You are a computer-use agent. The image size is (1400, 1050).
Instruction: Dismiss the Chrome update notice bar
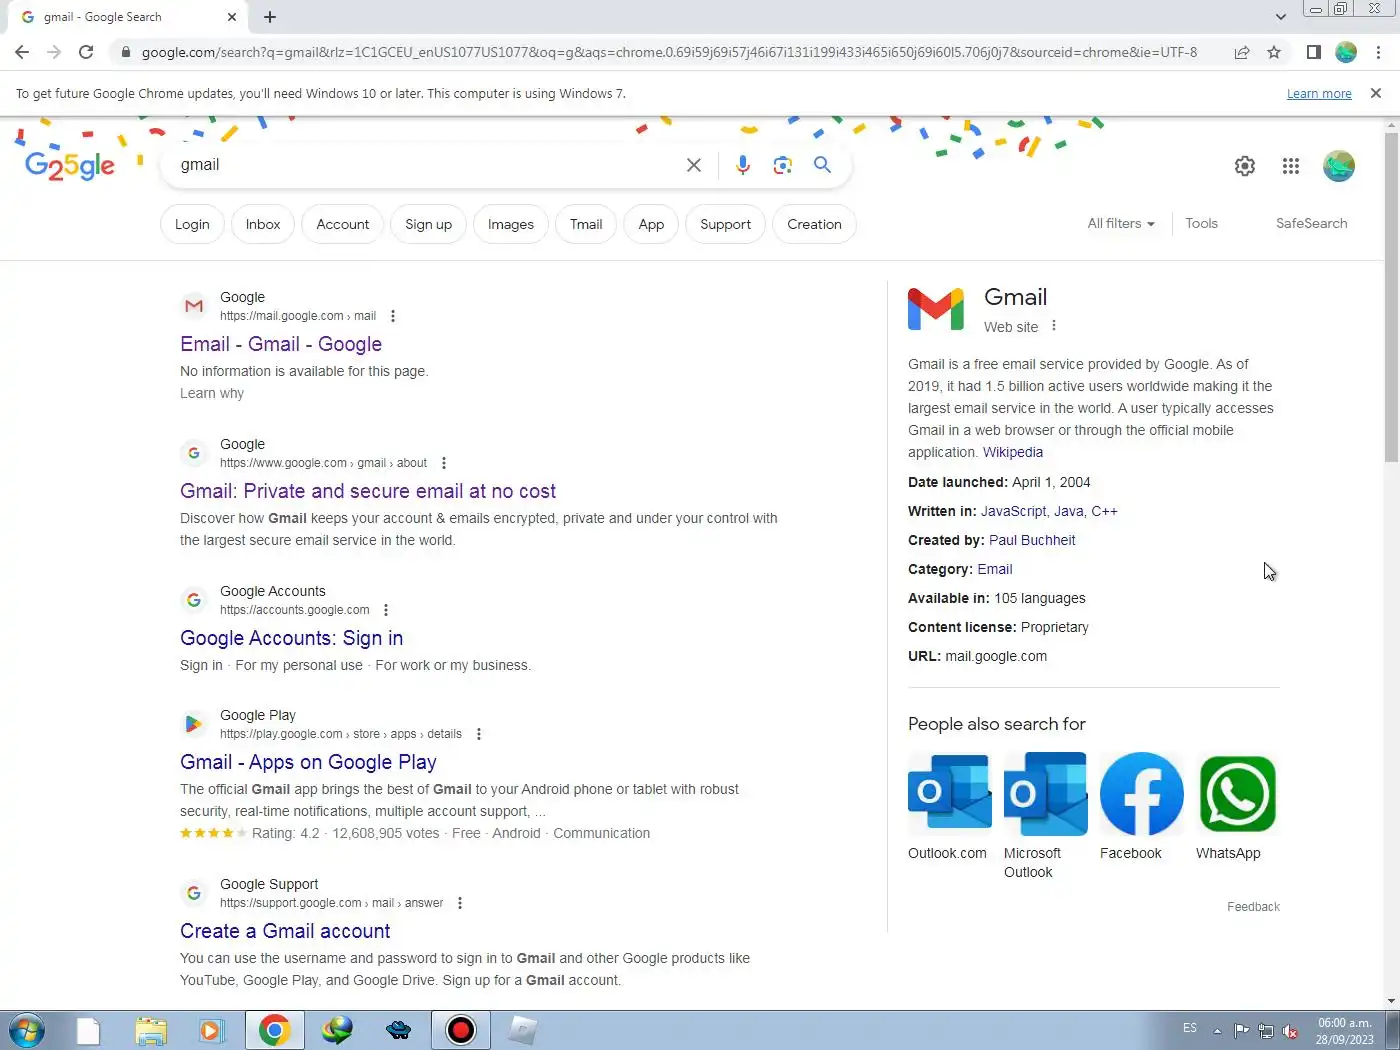(x=1376, y=93)
